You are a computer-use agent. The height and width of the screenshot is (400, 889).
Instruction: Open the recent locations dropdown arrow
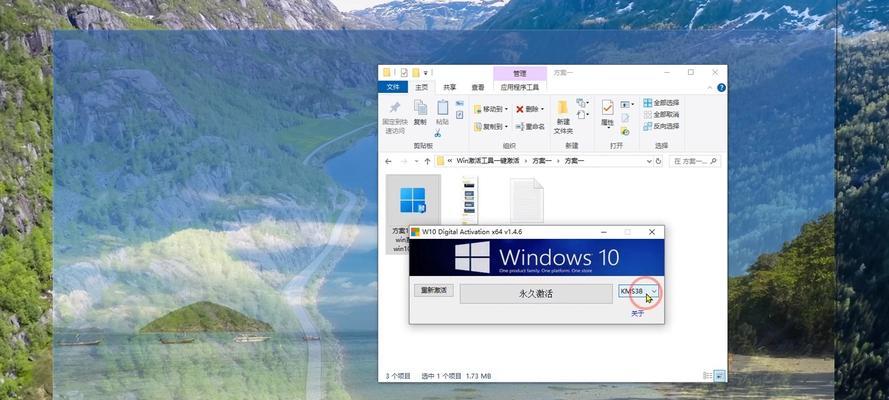click(417, 161)
